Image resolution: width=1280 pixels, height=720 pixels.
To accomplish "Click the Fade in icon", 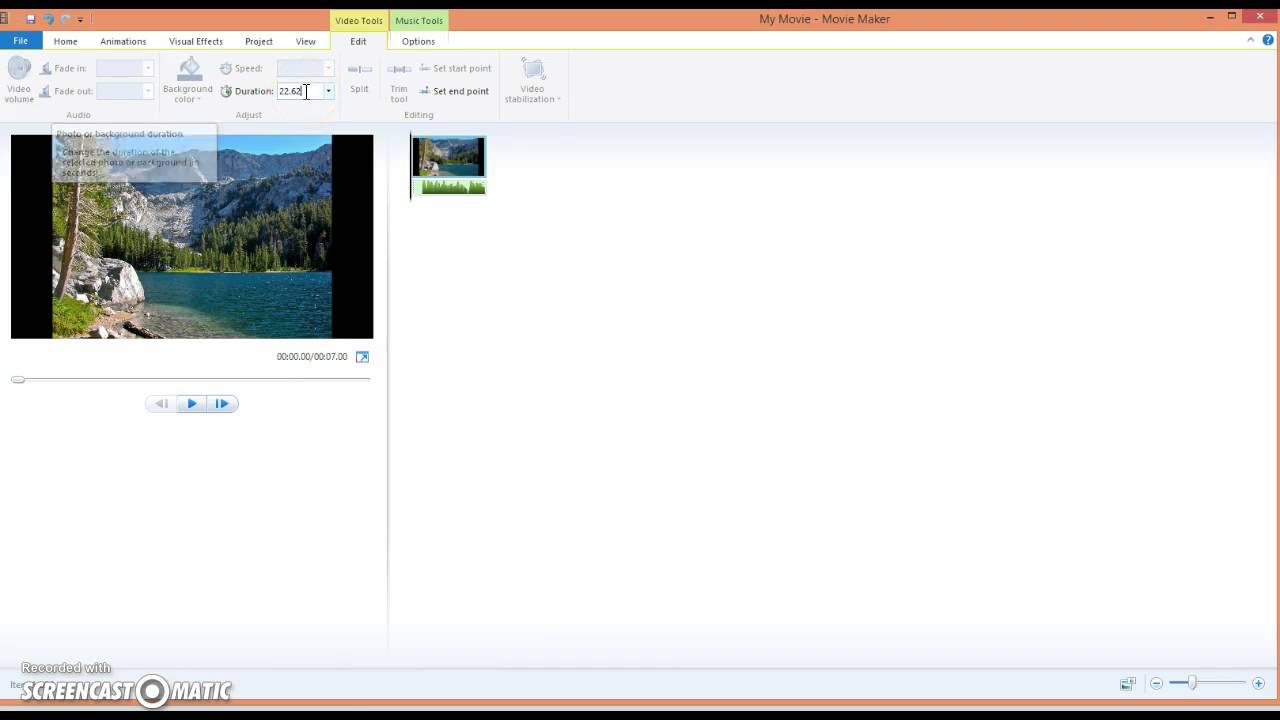I will pyautogui.click(x=46, y=68).
